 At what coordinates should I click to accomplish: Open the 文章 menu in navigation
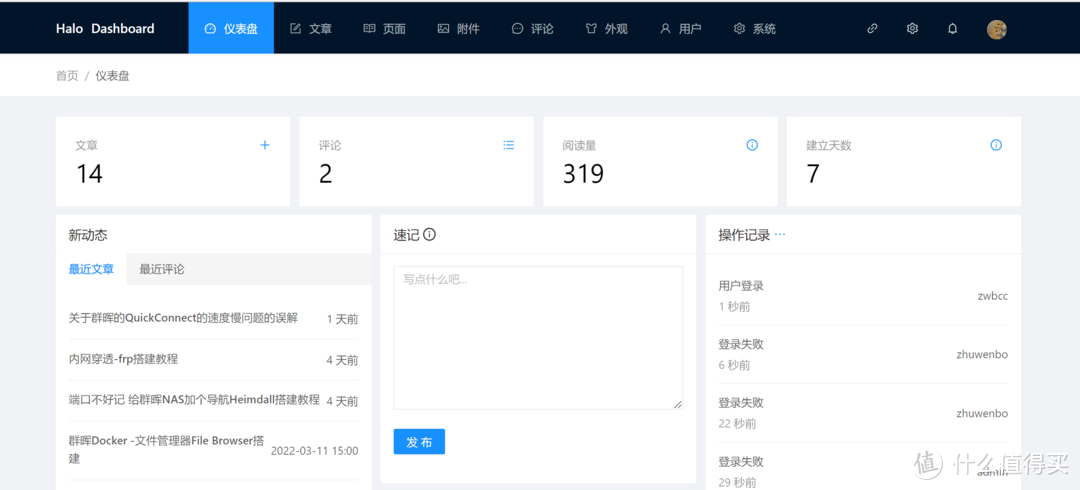[x=311, y=28]
